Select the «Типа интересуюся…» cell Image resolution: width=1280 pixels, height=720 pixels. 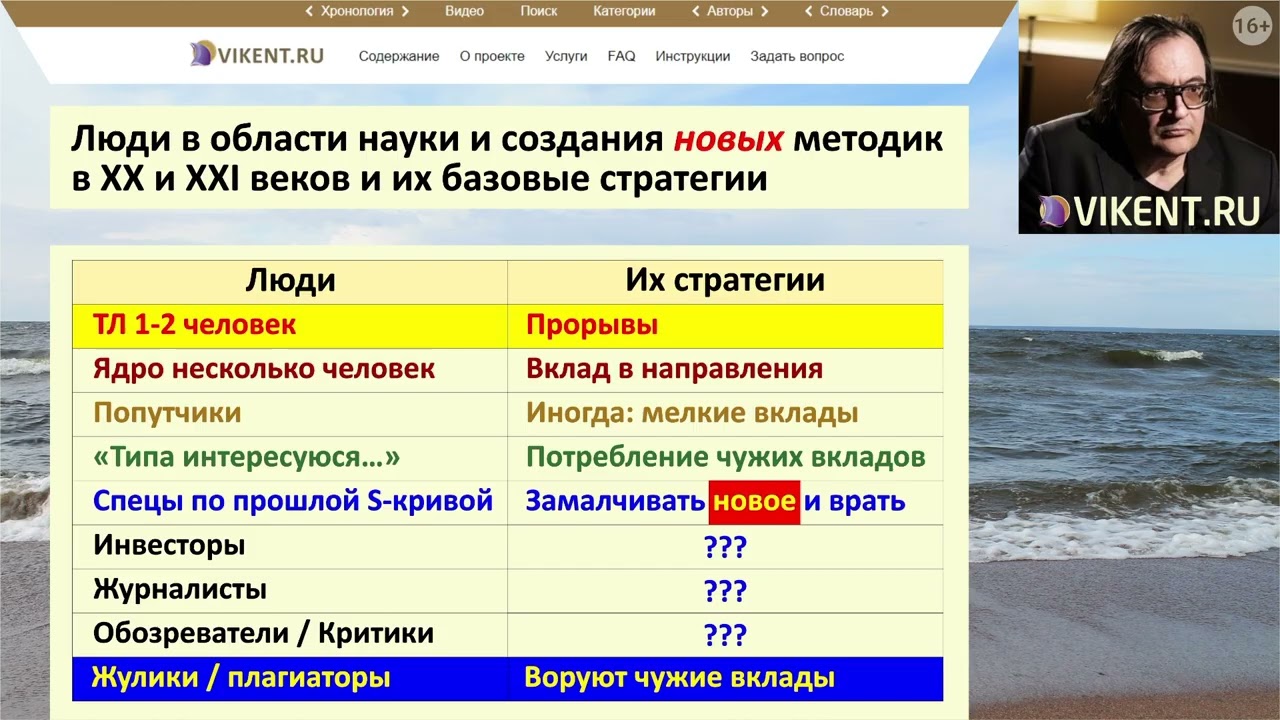click(290, 458)
